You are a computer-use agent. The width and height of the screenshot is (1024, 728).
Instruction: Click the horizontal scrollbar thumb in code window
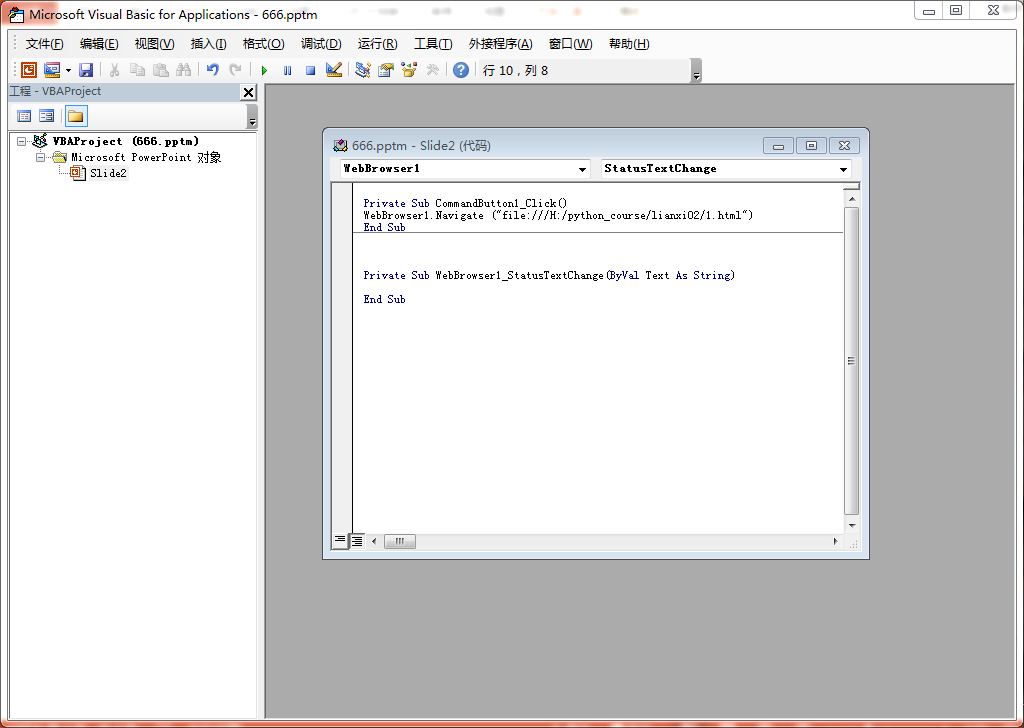coord(400,541)
